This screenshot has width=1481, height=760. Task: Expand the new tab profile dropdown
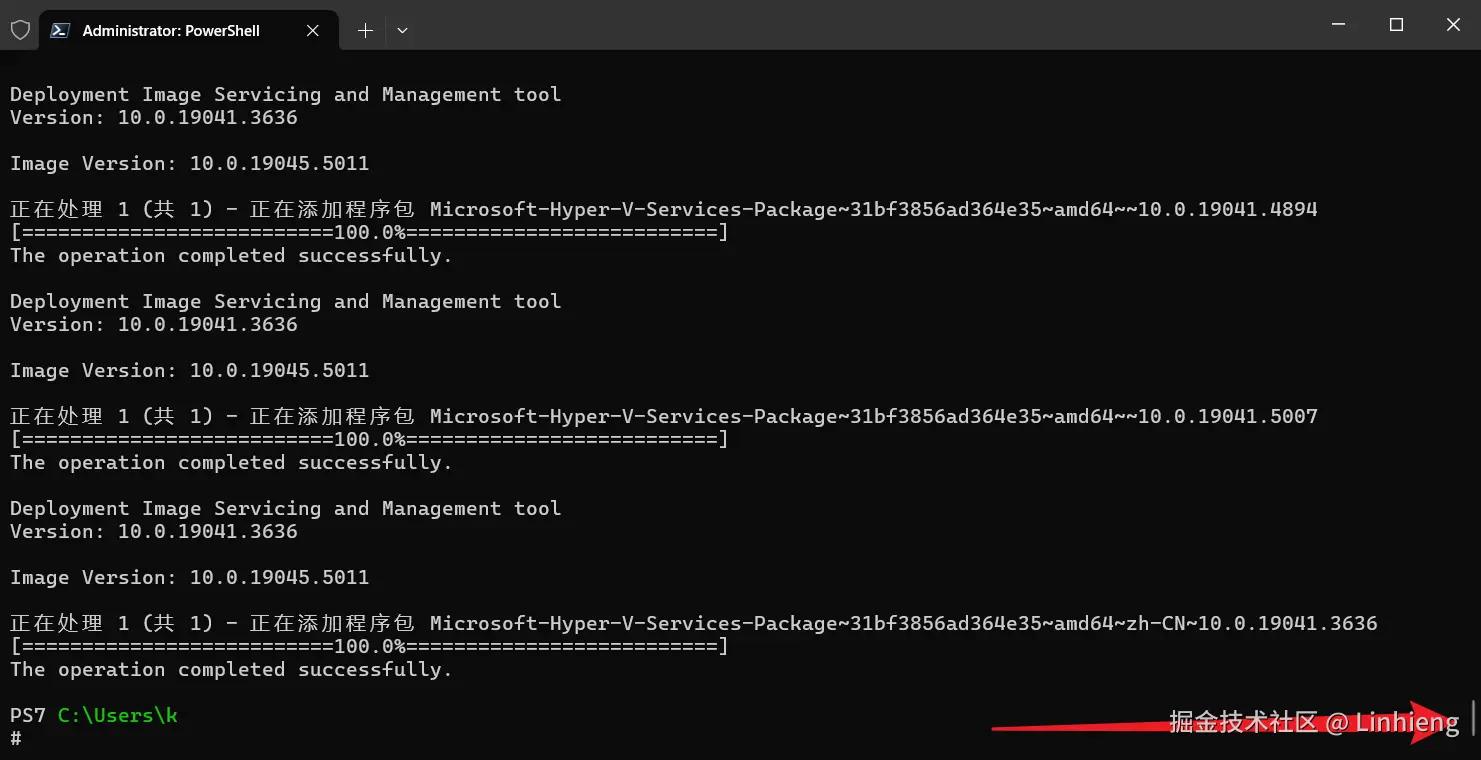tap(402, 30)
